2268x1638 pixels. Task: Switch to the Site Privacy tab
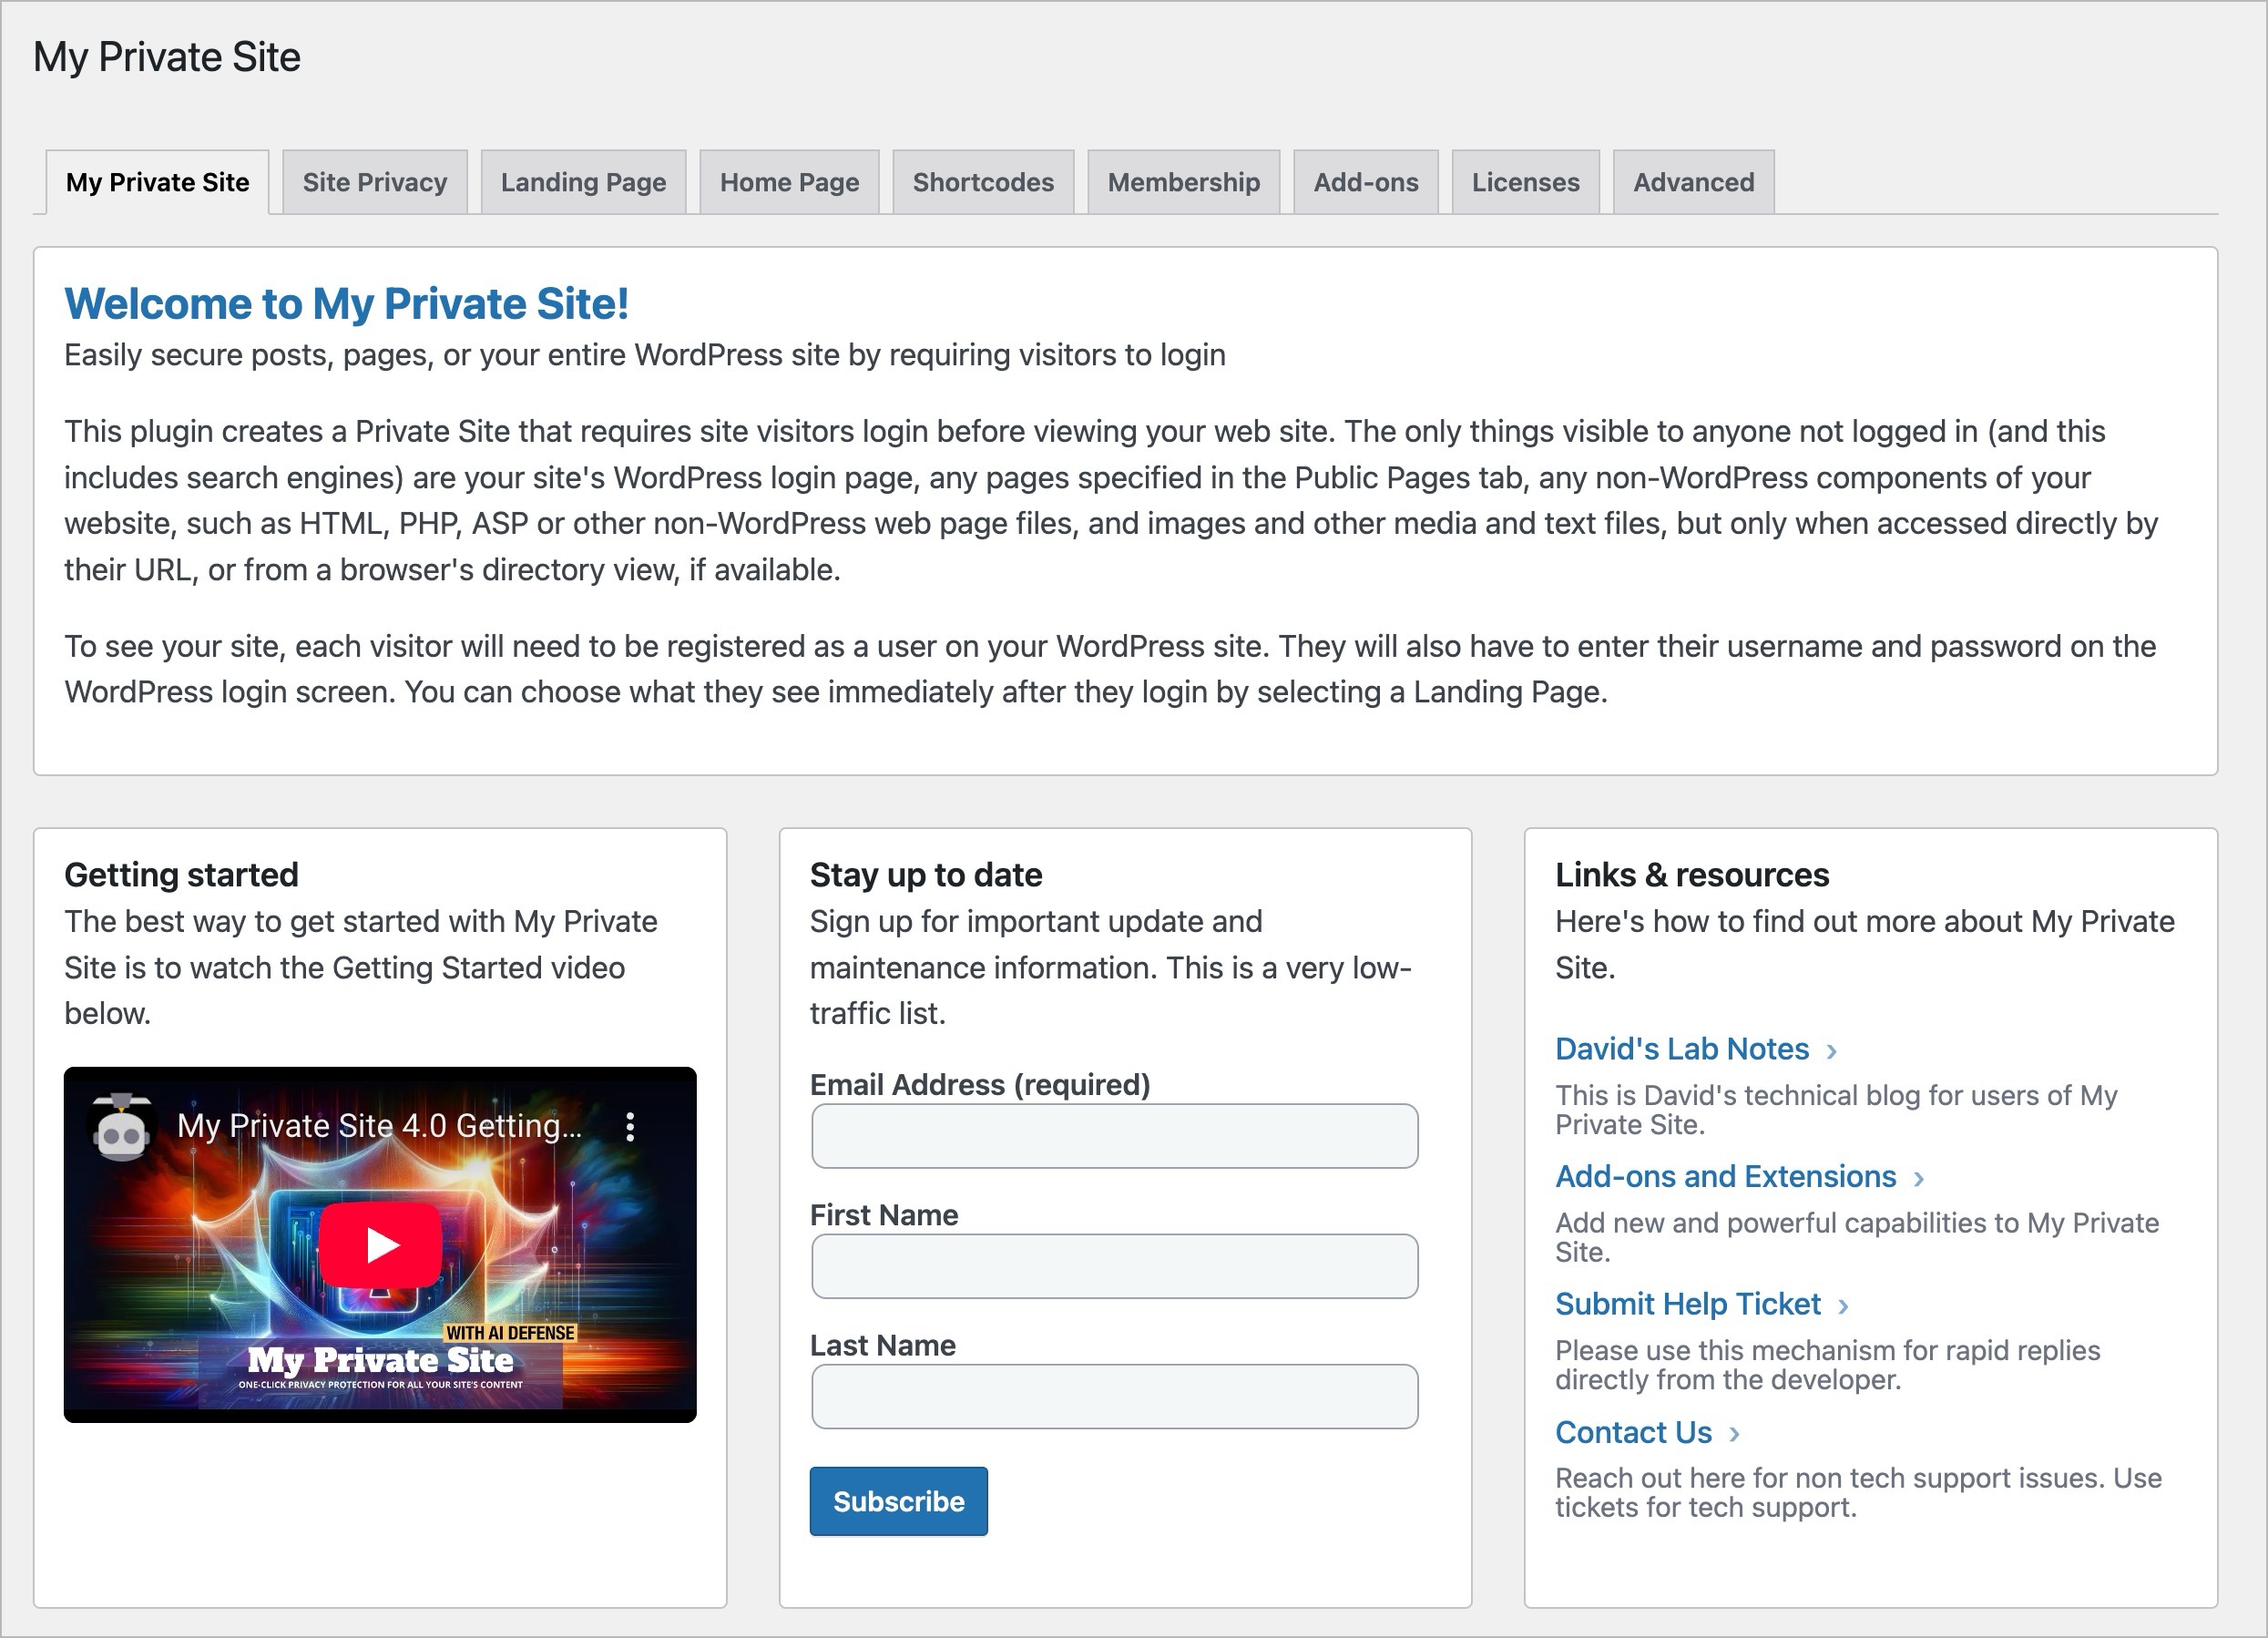point(375,182)
